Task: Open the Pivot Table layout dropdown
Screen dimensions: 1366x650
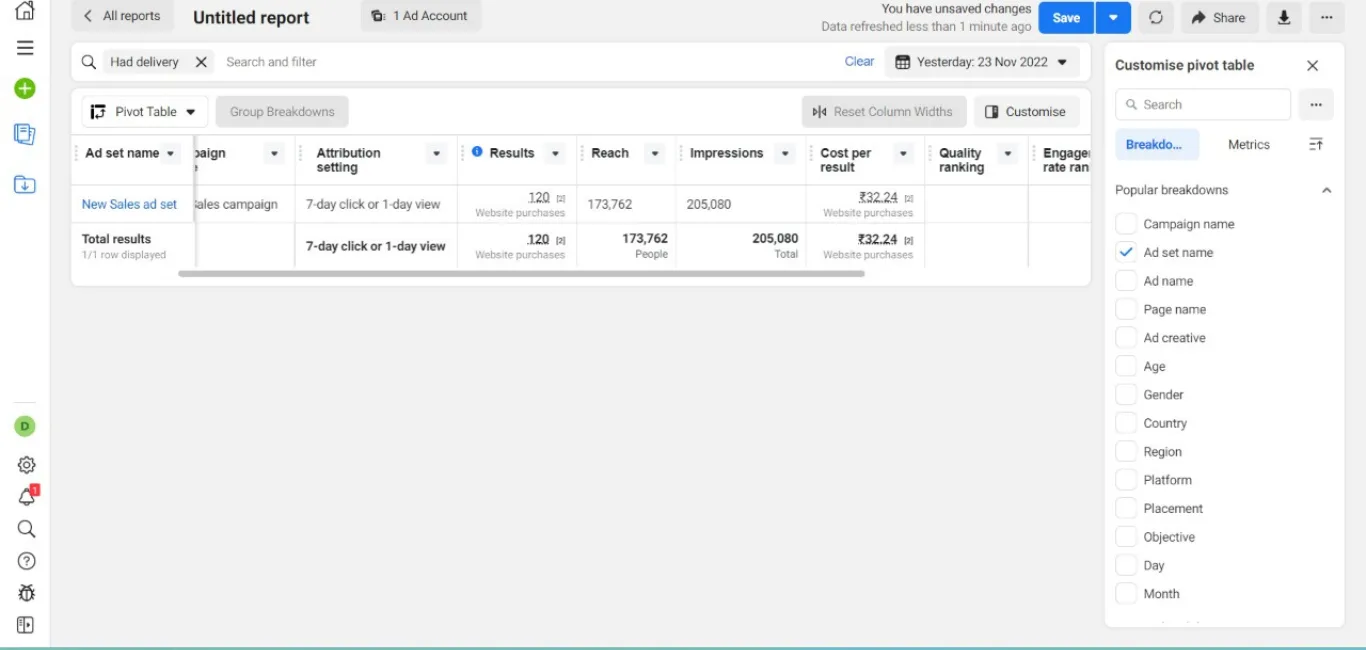Action: (145, 112)
